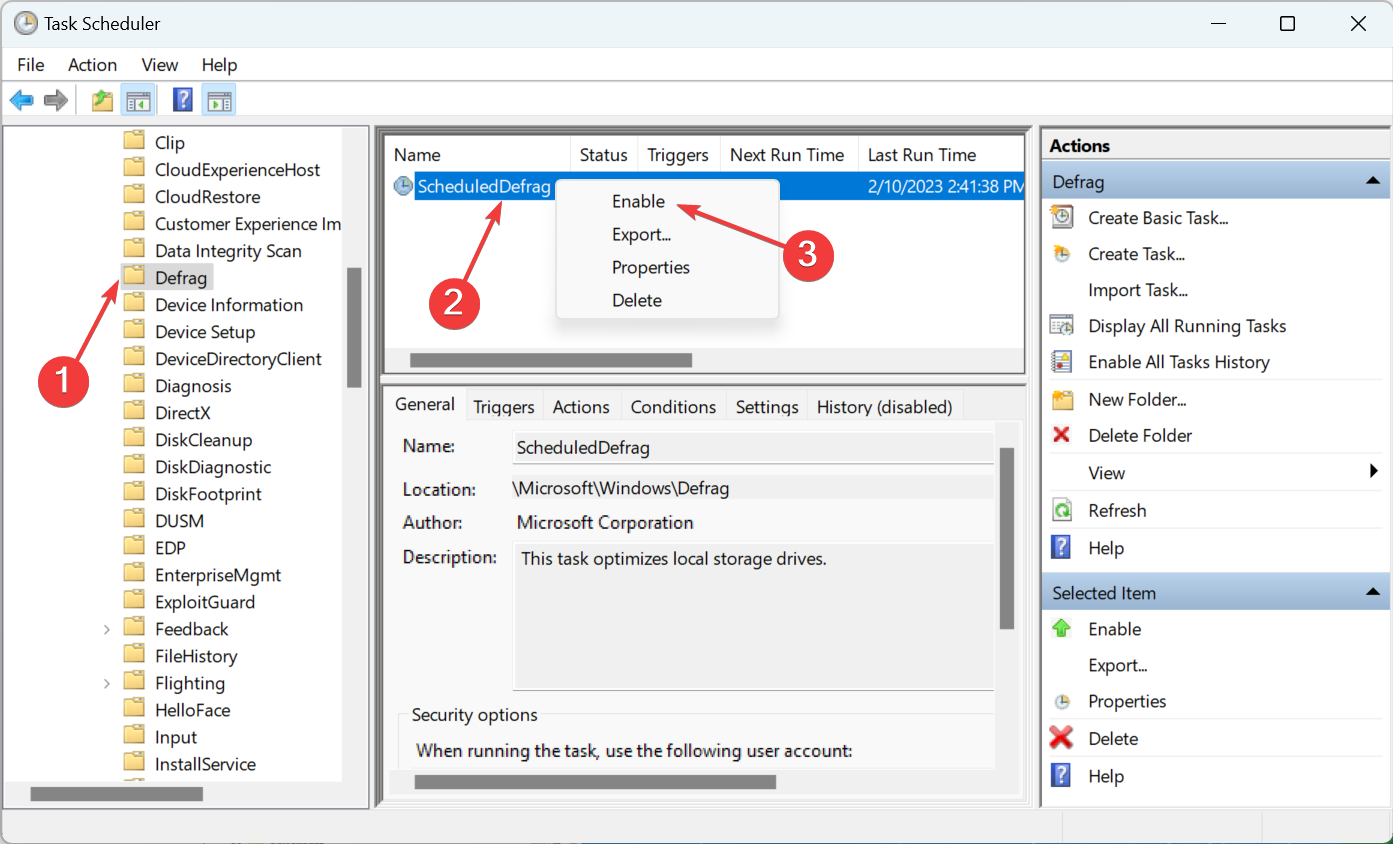Sort by the Last Run Time column

tap(941, 155)
